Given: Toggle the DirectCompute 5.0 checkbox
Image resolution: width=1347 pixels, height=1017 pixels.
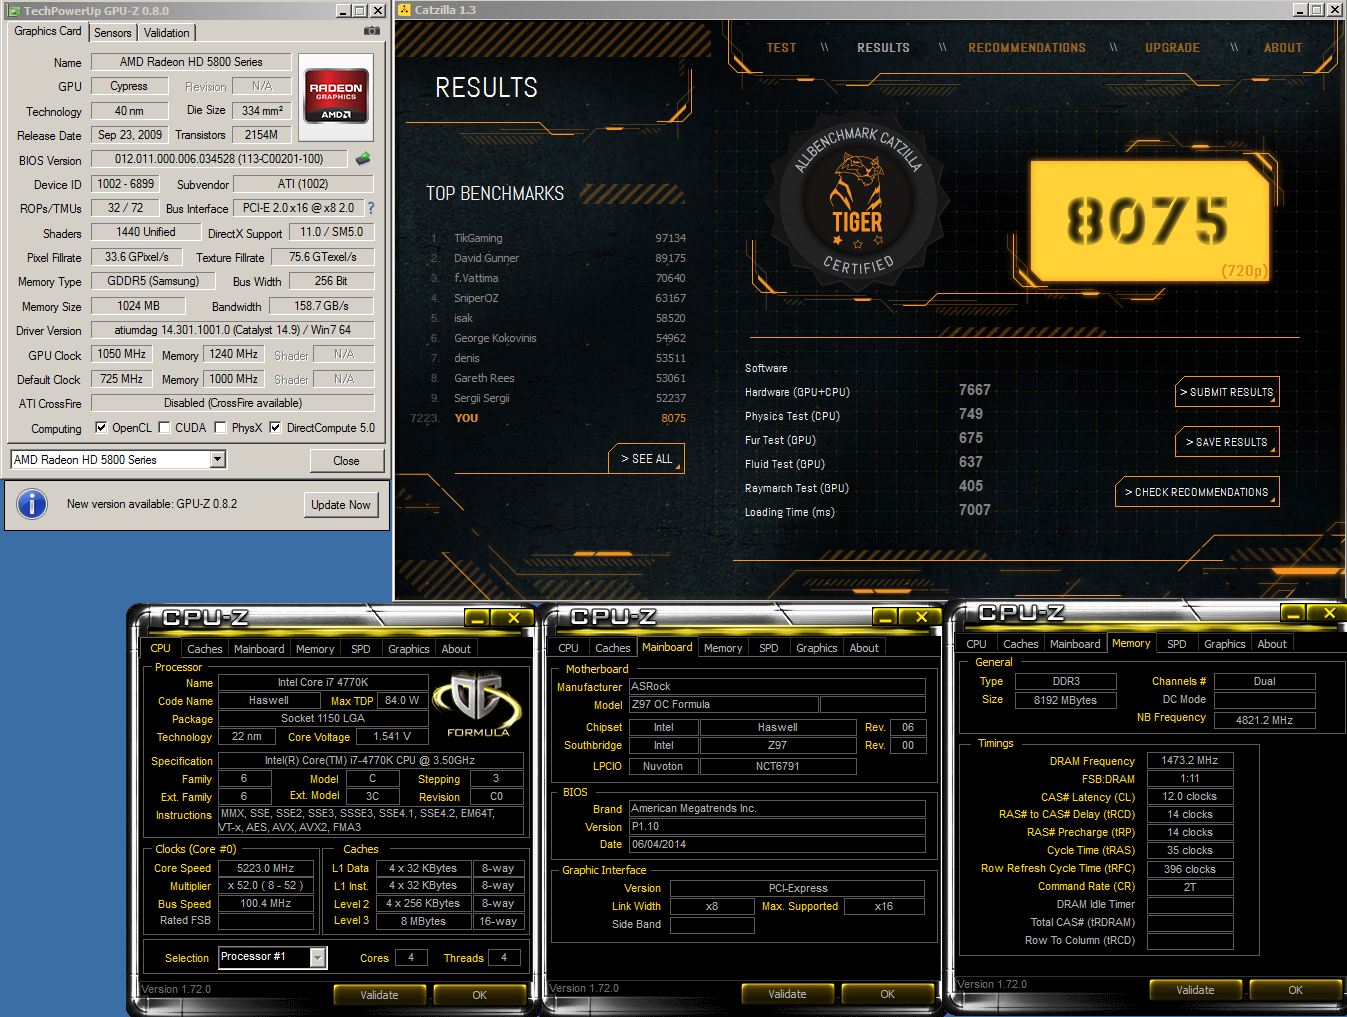Looking at the screenshot, I should (x=275, y=428).
